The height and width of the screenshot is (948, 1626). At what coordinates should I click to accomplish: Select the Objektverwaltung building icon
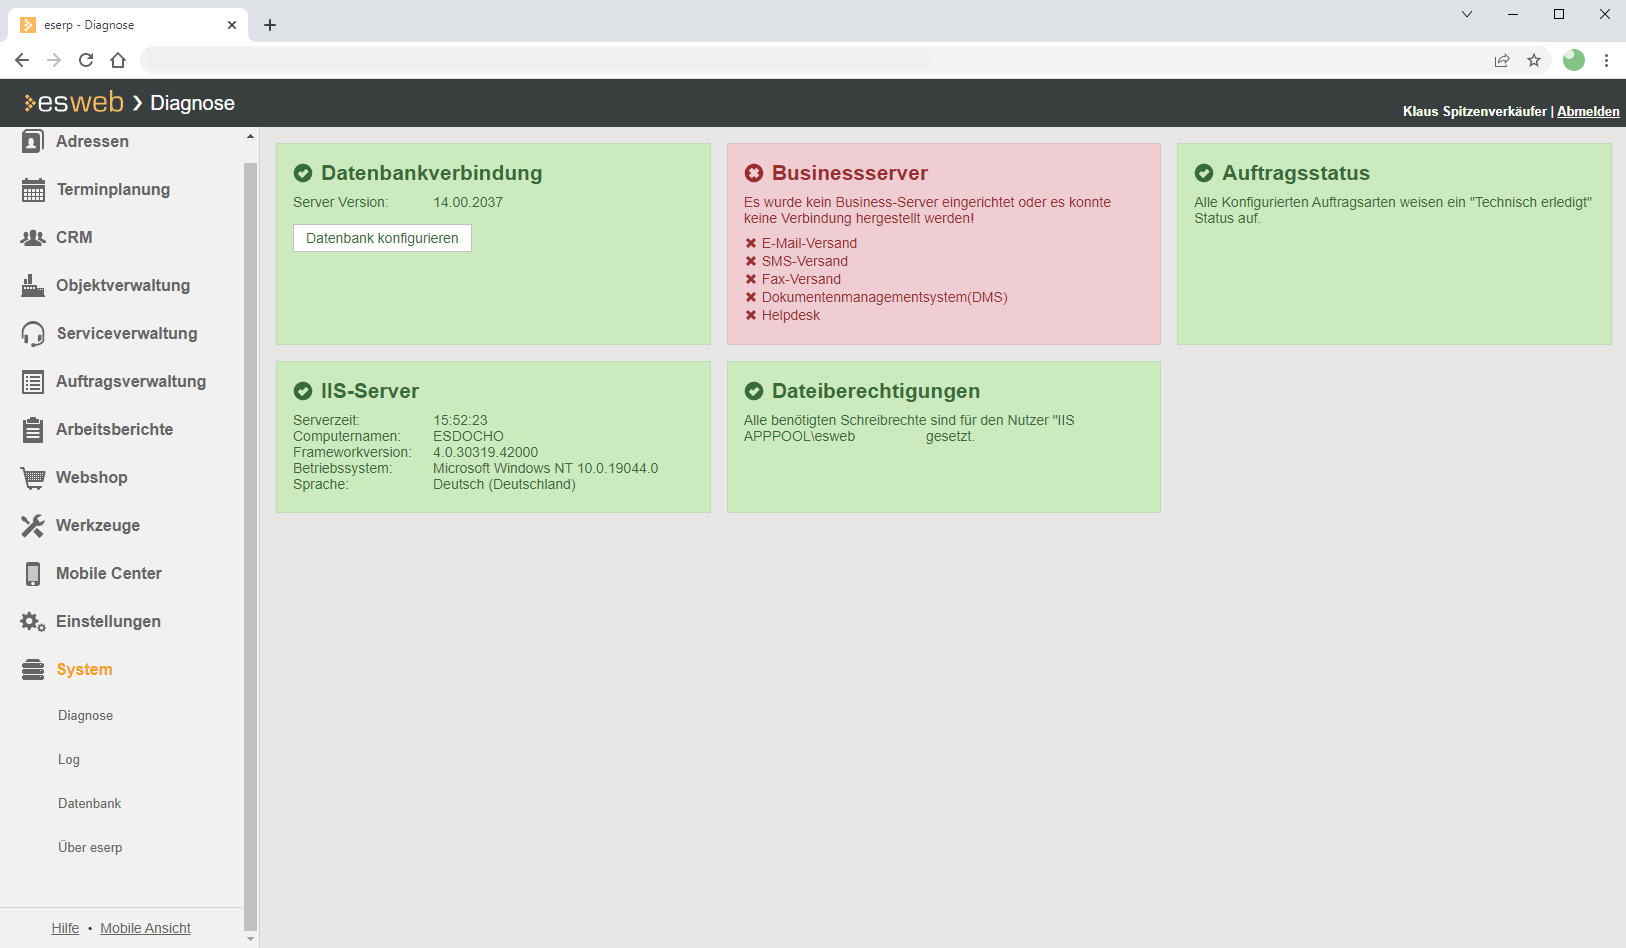pos(33,286)
